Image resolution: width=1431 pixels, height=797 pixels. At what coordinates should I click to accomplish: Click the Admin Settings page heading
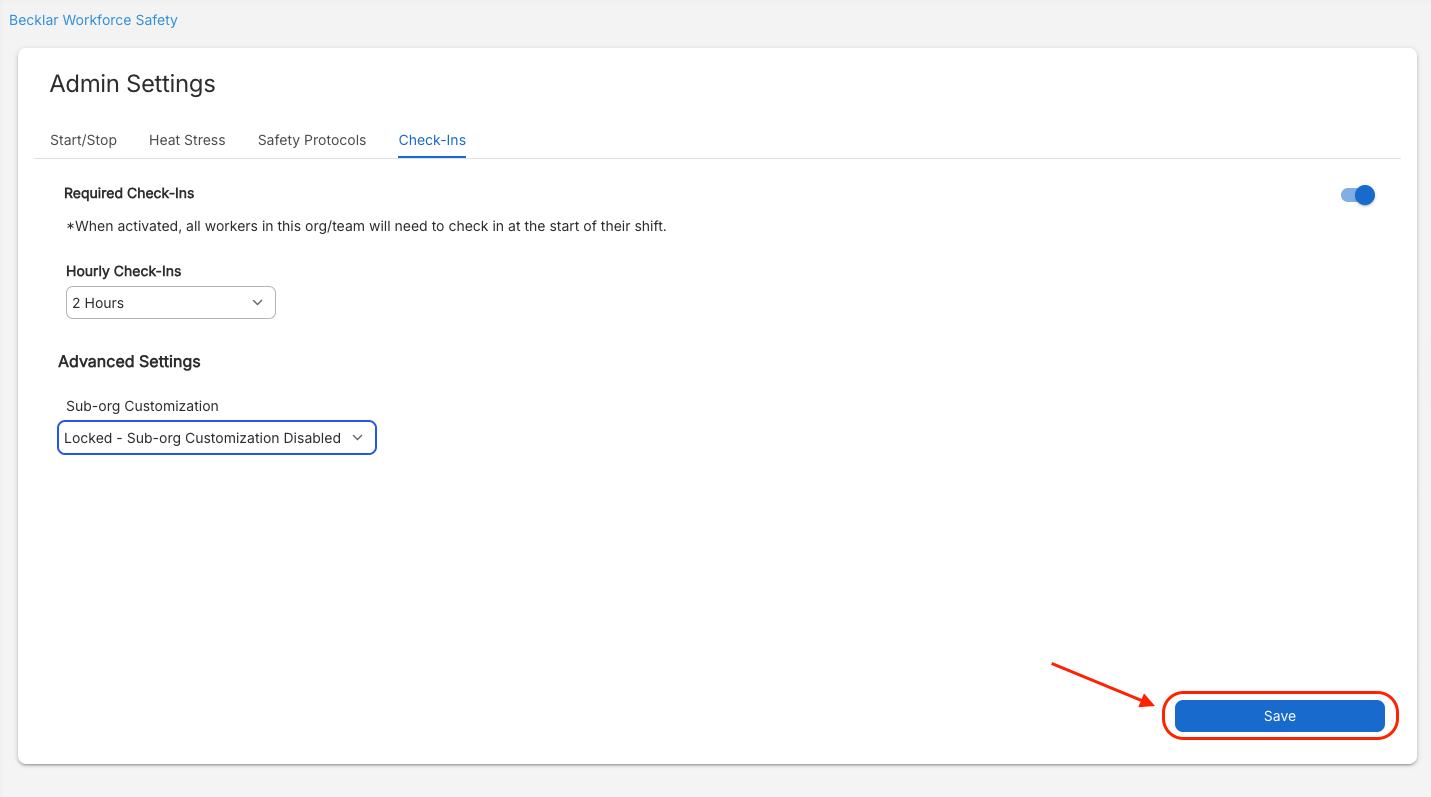point(132,84)
